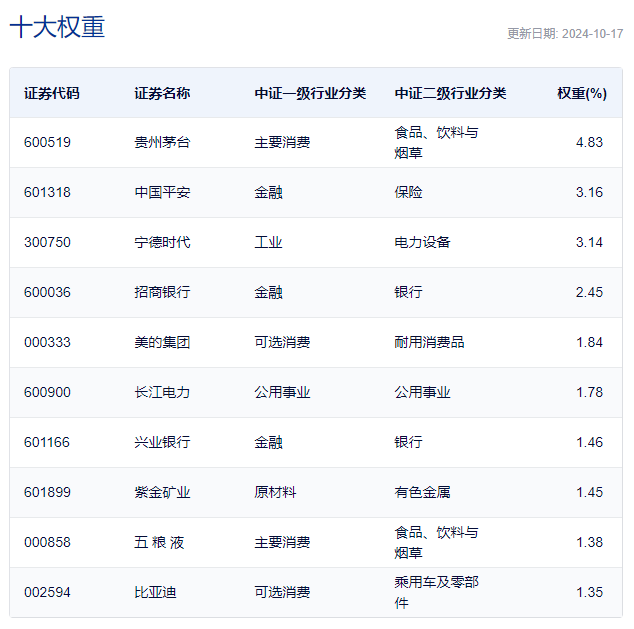
Task: Select the 证券代码 column header
Action: (52, 93)
